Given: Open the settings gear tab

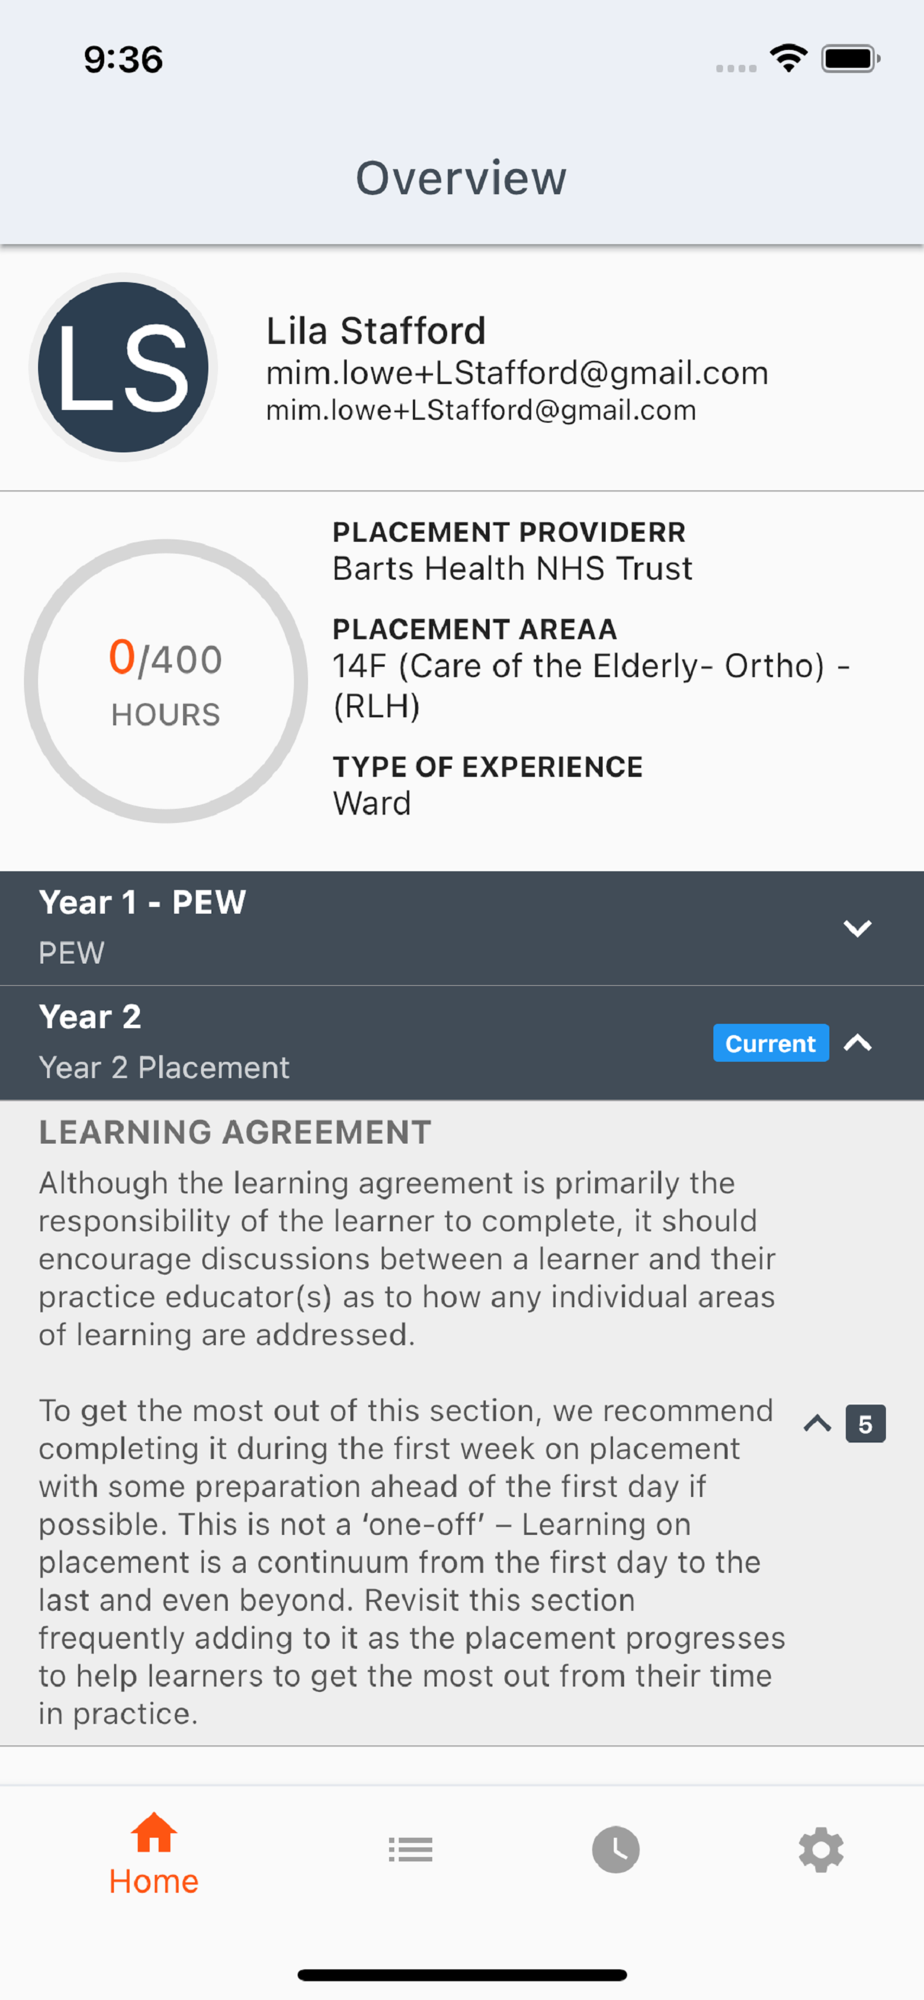Looking at the screenshot, I should [821, 1849].
